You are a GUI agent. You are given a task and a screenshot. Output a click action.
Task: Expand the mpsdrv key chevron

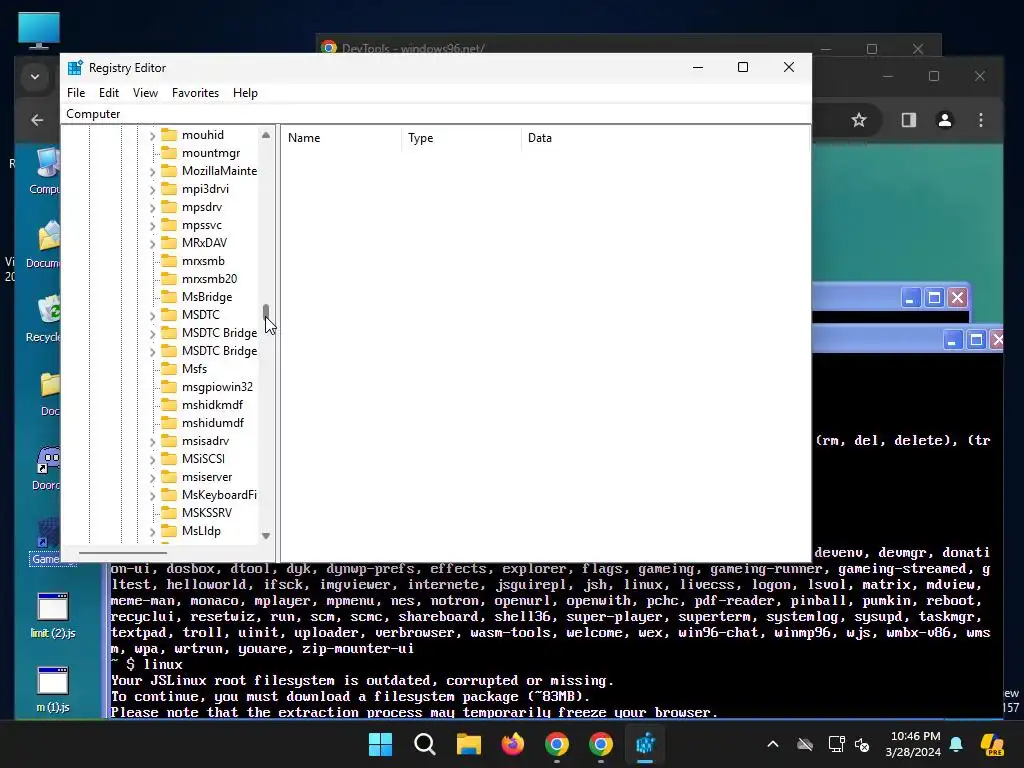[152, 208]
